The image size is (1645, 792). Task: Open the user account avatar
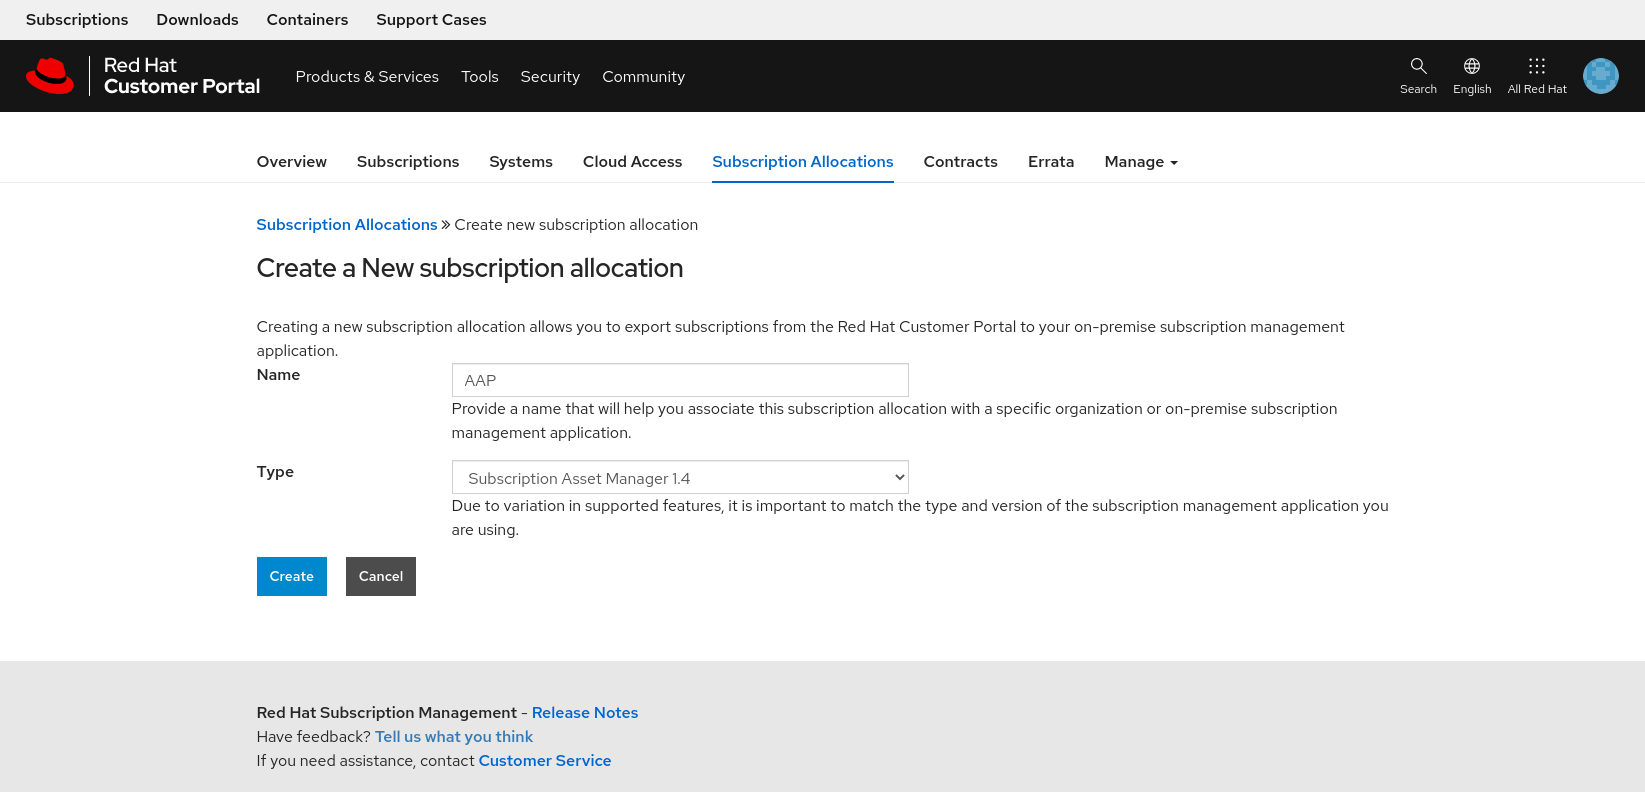pyautogui.click(x=1600, y=76)
